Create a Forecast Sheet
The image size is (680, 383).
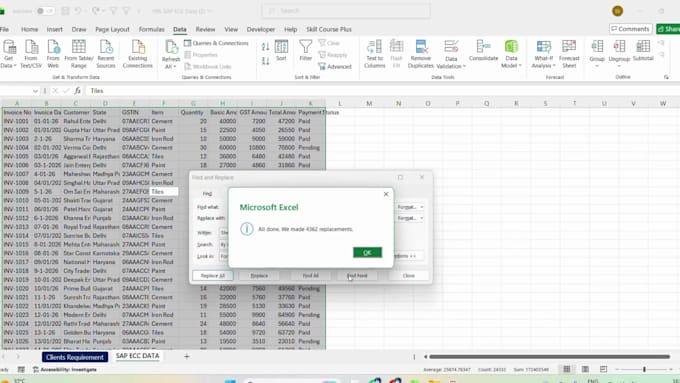click(x=569, y=54)
